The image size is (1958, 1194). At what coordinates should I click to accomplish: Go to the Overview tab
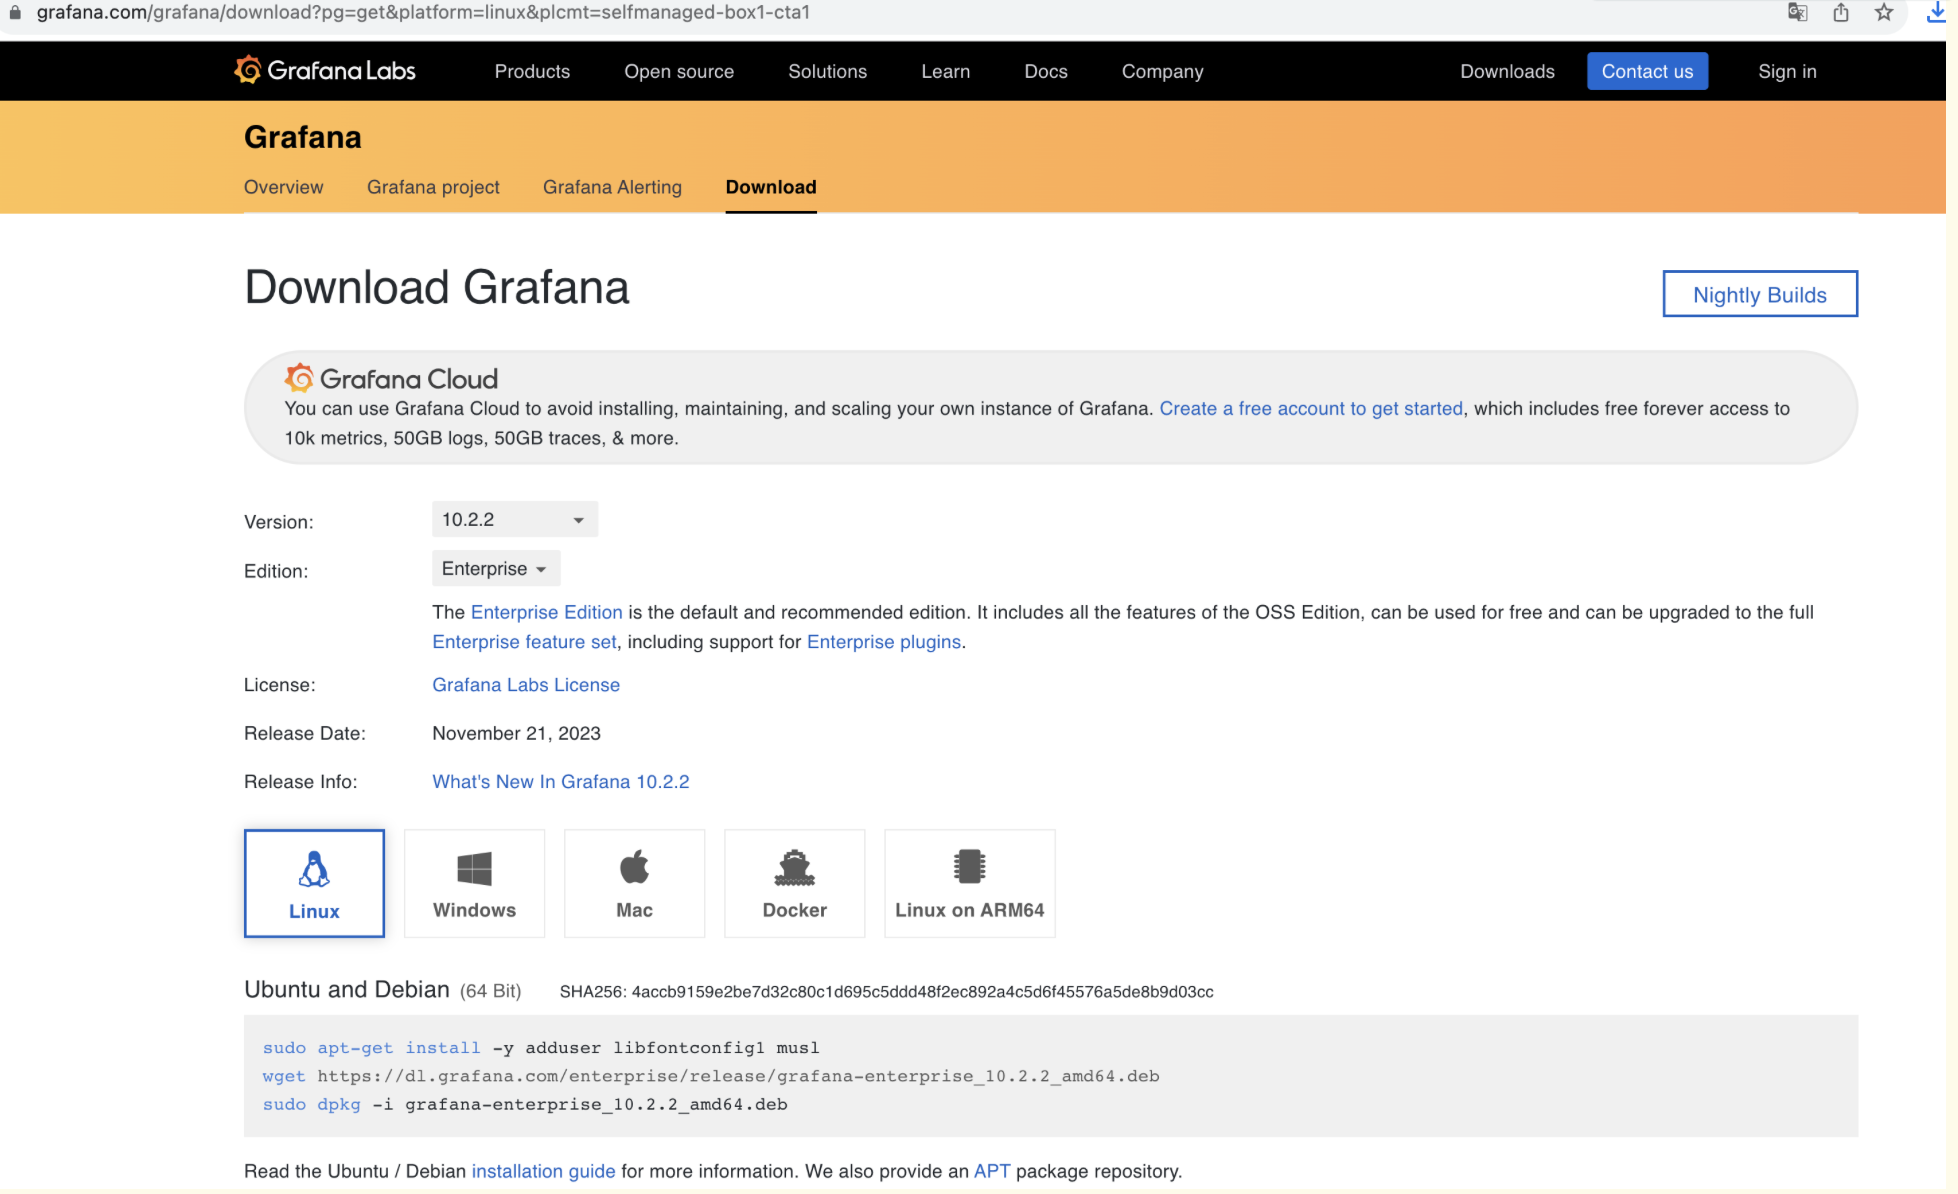(283, 187)
